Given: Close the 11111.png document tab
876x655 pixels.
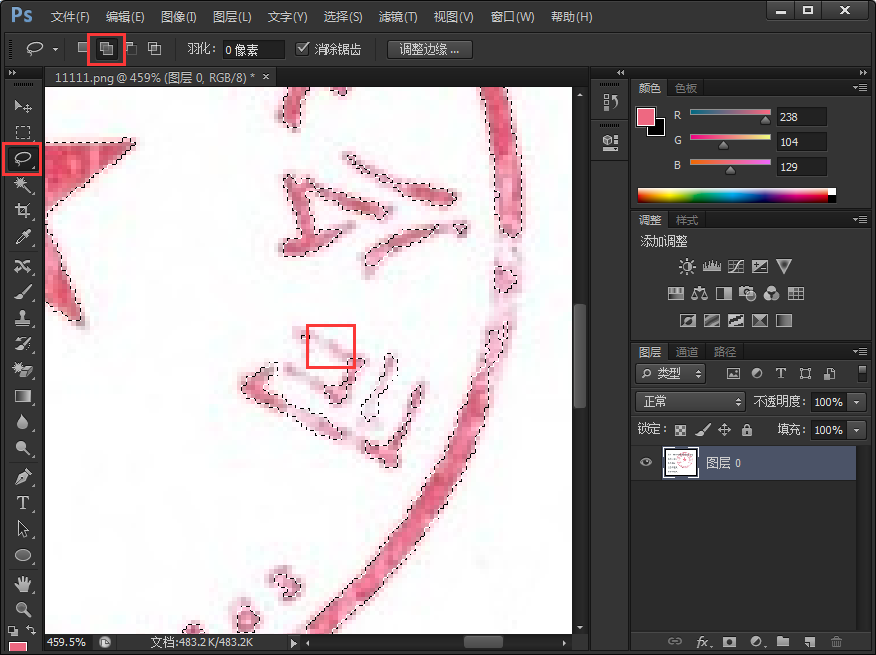Looking at the screenshot, I should coord(266,77).
